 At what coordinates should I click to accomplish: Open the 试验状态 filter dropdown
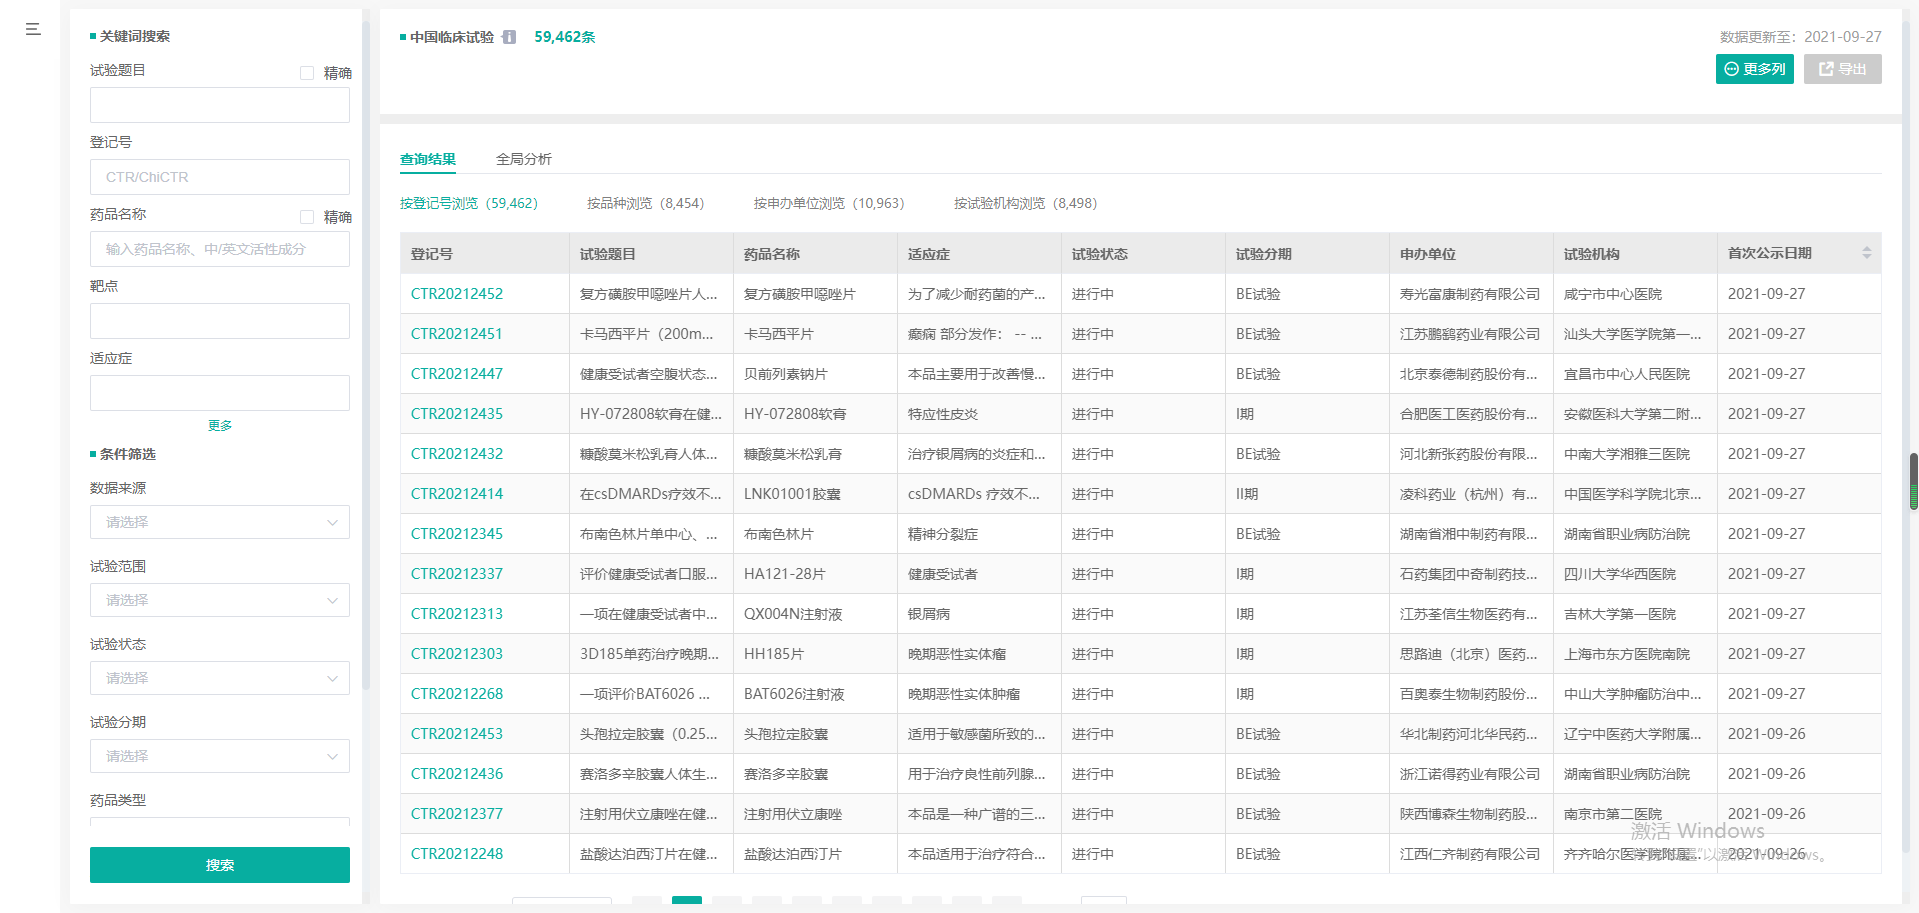tap(220, 678)
